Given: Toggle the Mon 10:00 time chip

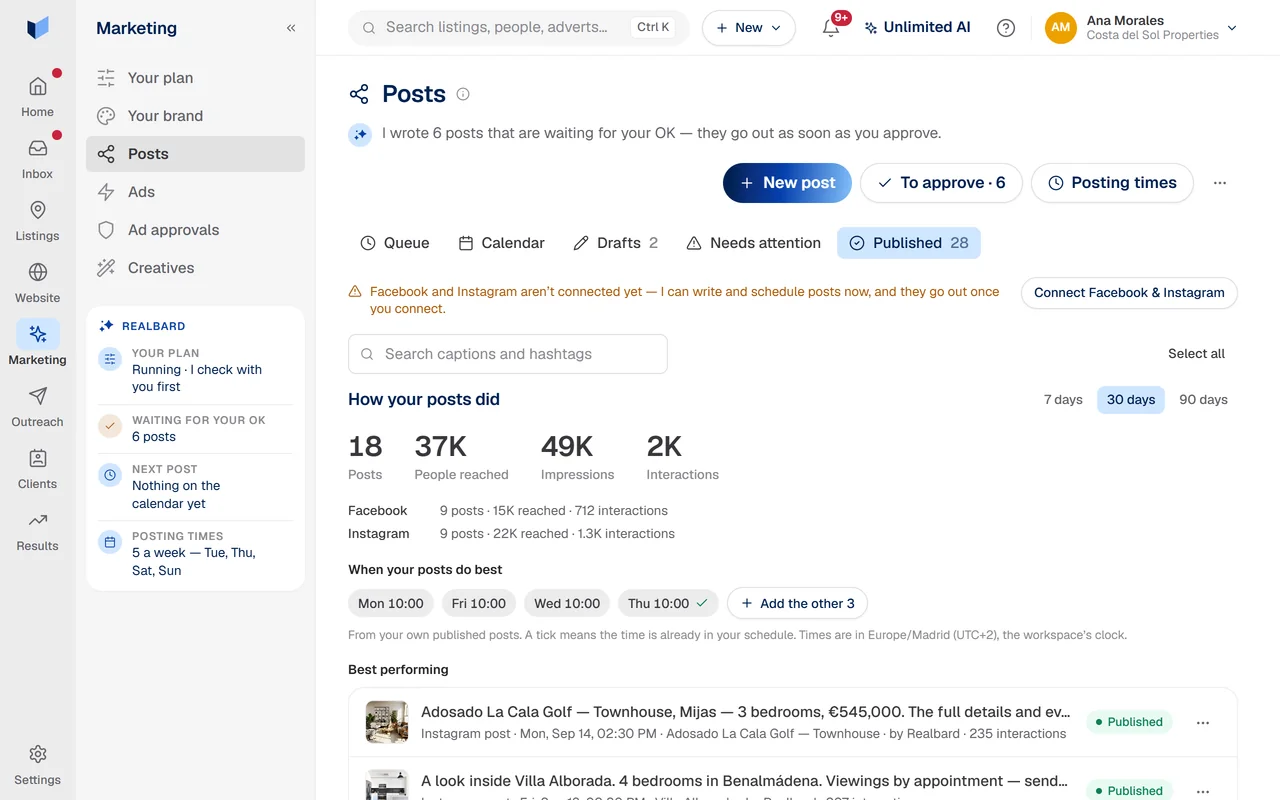Looking at the screenshot, I should [x=391, y=604].
